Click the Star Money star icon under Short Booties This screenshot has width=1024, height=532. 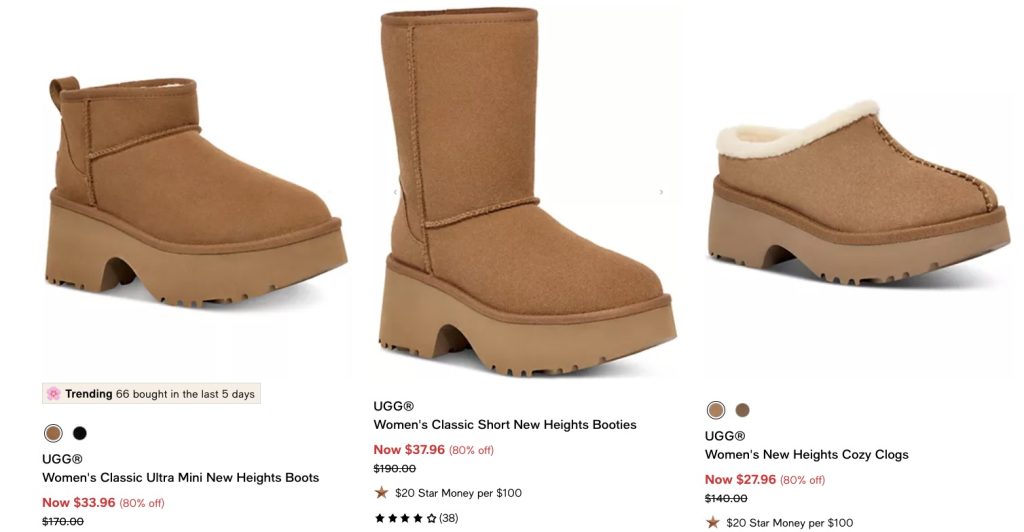point(381,492)
